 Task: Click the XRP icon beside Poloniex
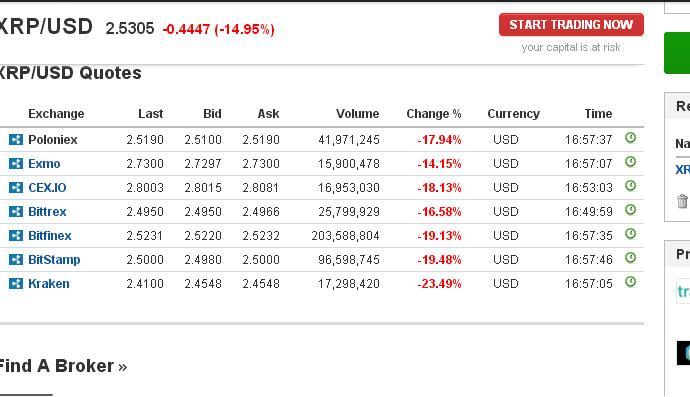(x=16, y=140)
